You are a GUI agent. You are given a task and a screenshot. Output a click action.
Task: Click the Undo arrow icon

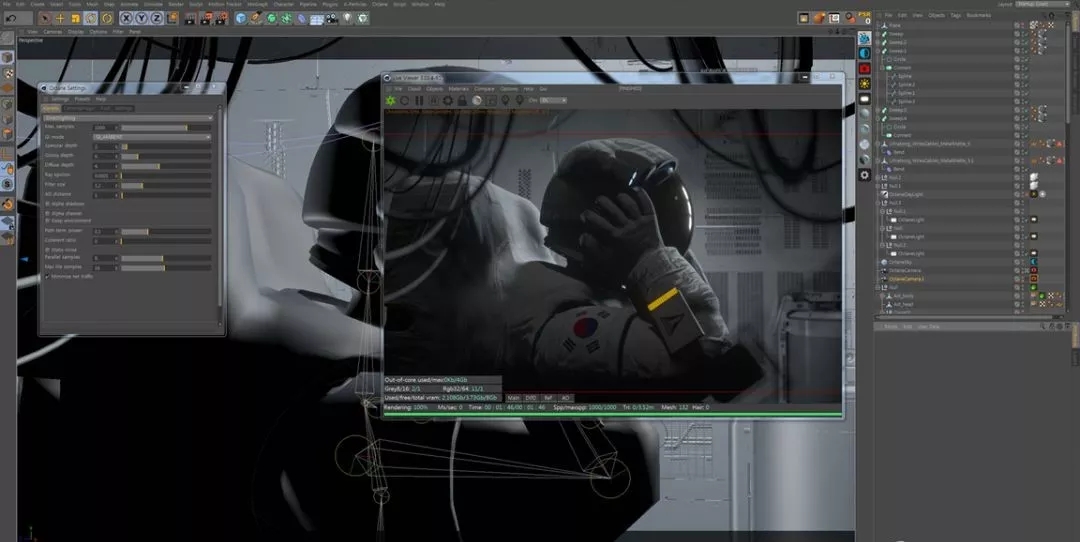pyautogui.click(x=12, y=19)
